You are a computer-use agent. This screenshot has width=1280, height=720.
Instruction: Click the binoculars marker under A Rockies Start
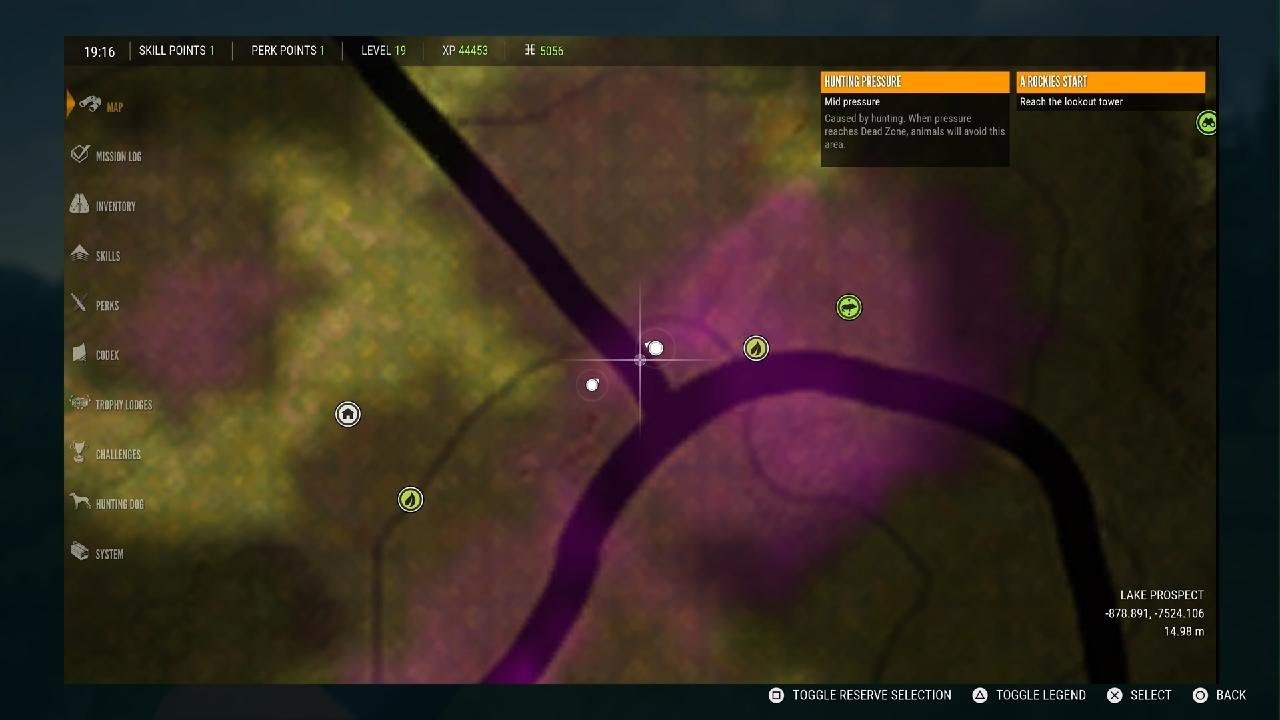(1207, 122)
